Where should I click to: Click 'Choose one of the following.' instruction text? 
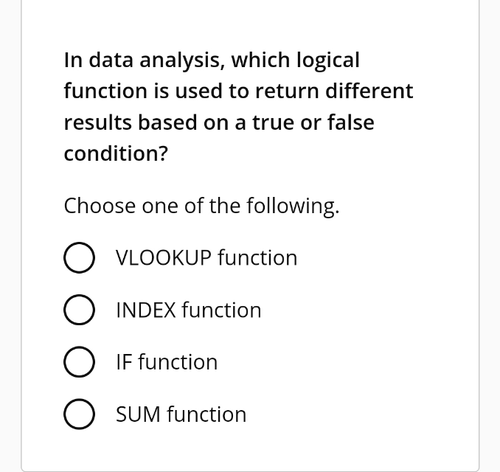pyautogui.click(x=202, y=206)
